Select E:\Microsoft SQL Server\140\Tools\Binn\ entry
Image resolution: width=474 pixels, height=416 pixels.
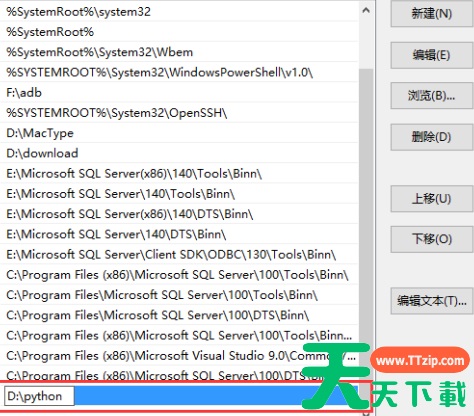point(179,194)
